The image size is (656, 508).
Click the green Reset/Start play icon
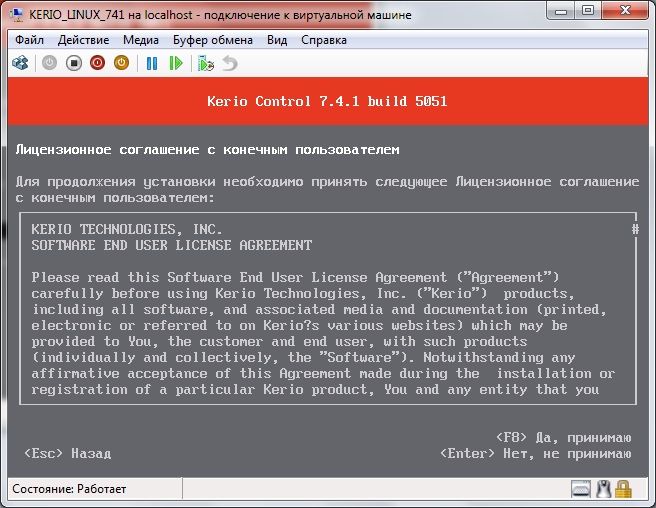coord(176,63)
